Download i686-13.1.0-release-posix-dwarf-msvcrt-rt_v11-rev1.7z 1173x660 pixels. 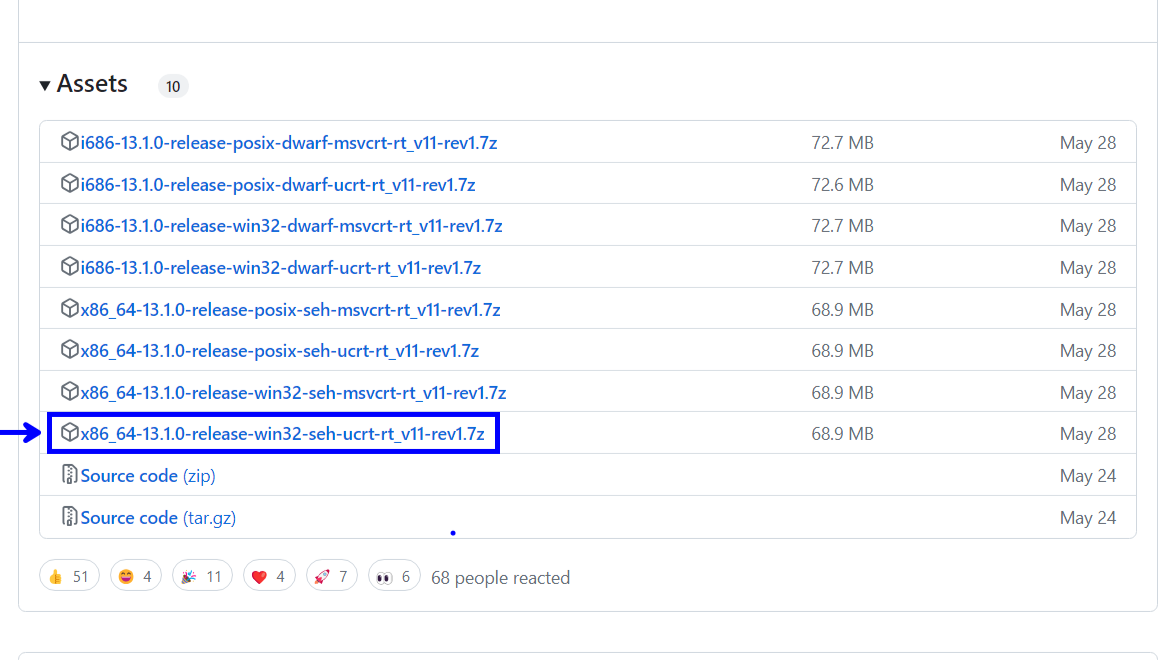pos(289,143)
